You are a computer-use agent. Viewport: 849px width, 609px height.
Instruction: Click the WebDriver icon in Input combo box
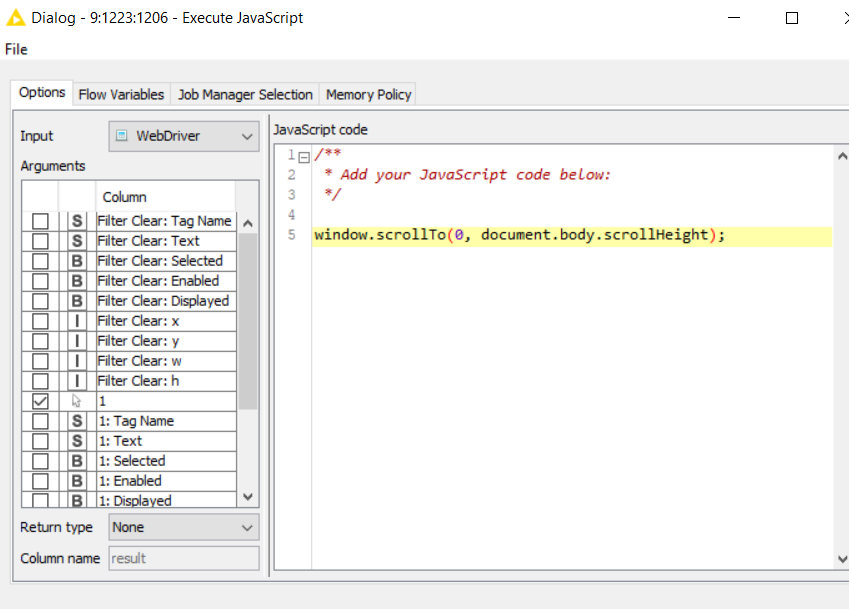123,136
